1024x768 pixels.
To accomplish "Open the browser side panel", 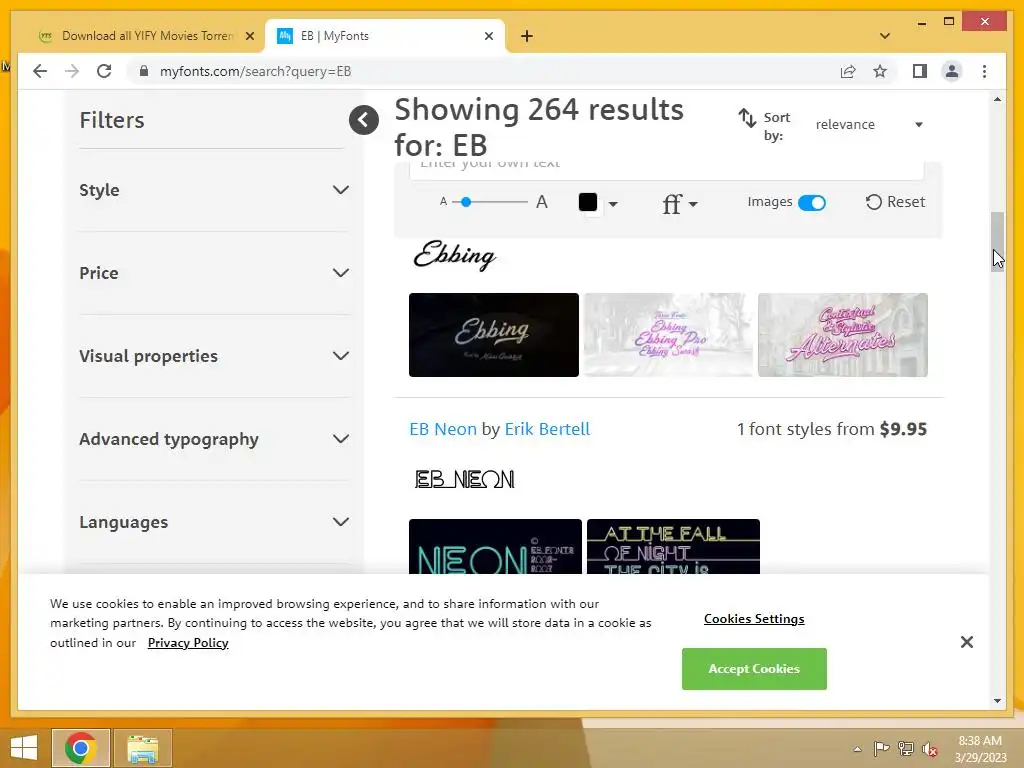I will click(920, 71).
